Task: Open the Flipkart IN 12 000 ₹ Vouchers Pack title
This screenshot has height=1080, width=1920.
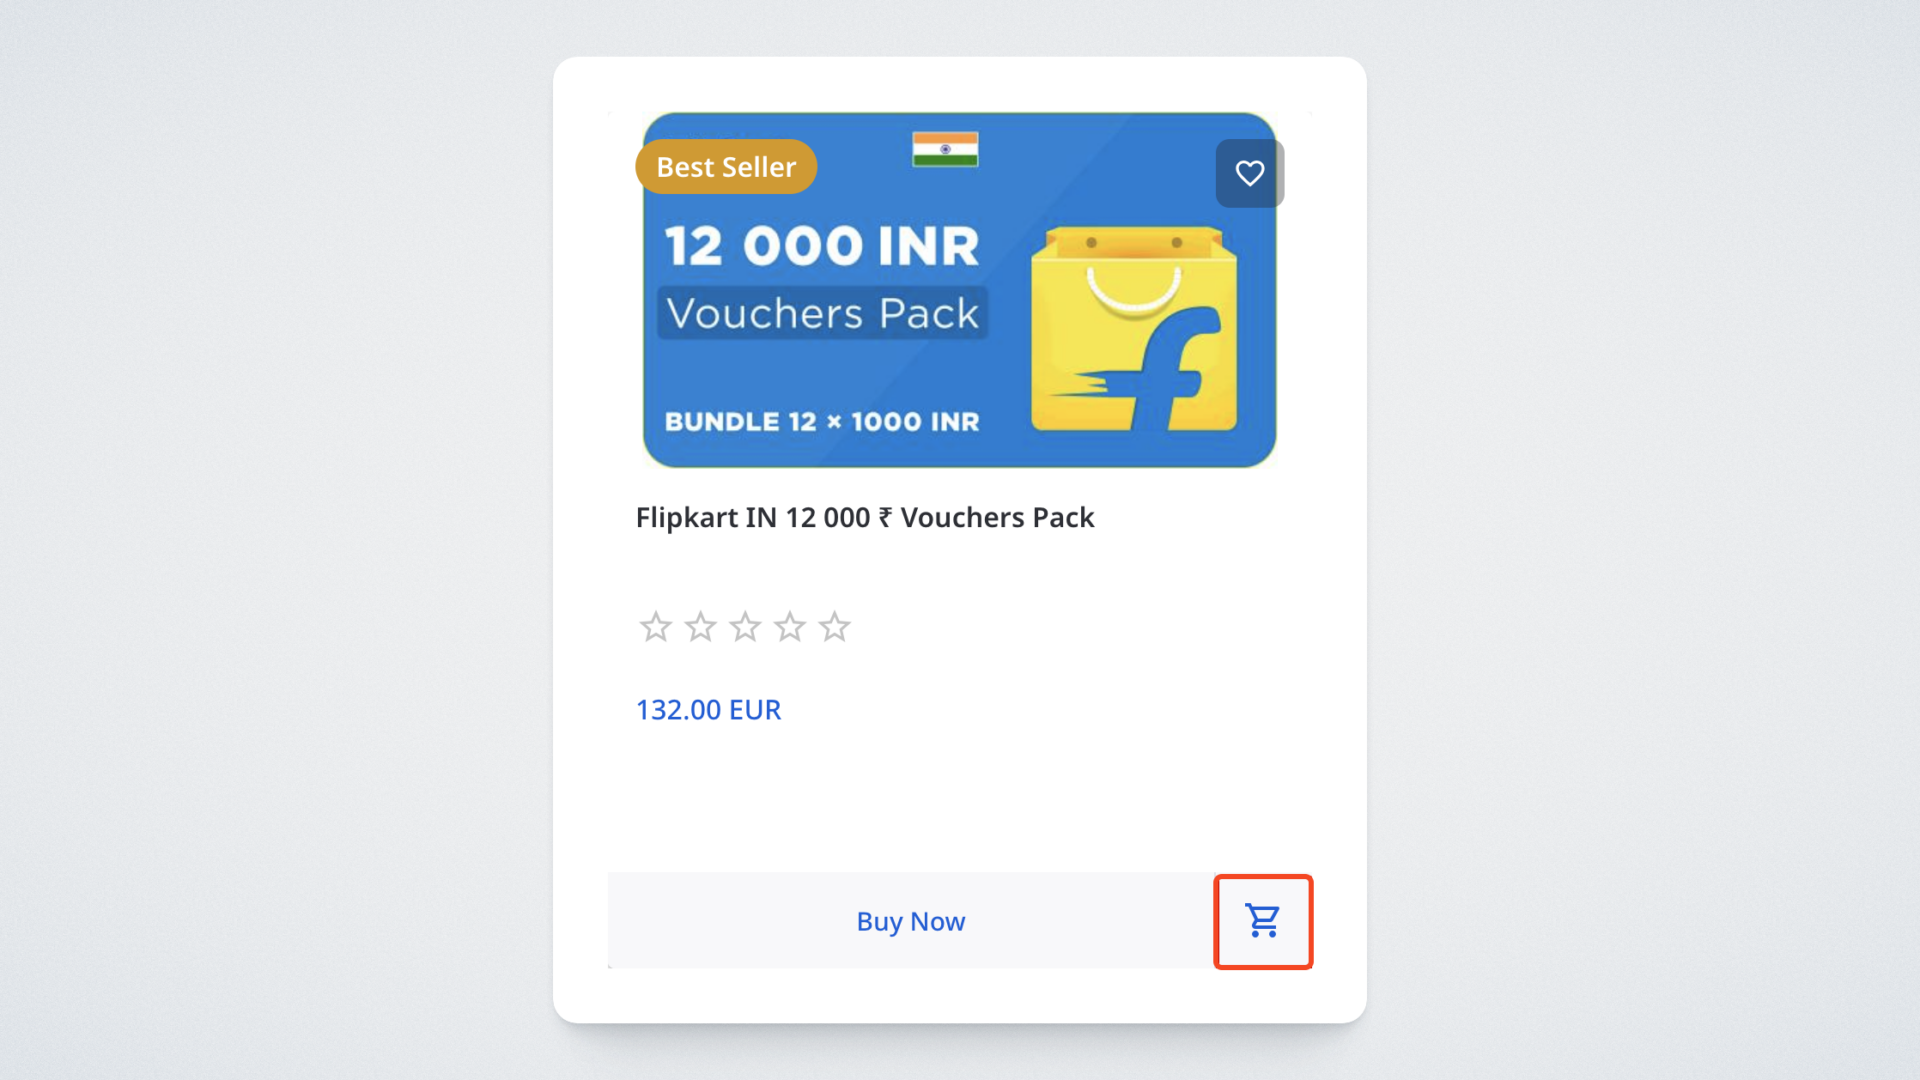Action: tap(865, 517)
